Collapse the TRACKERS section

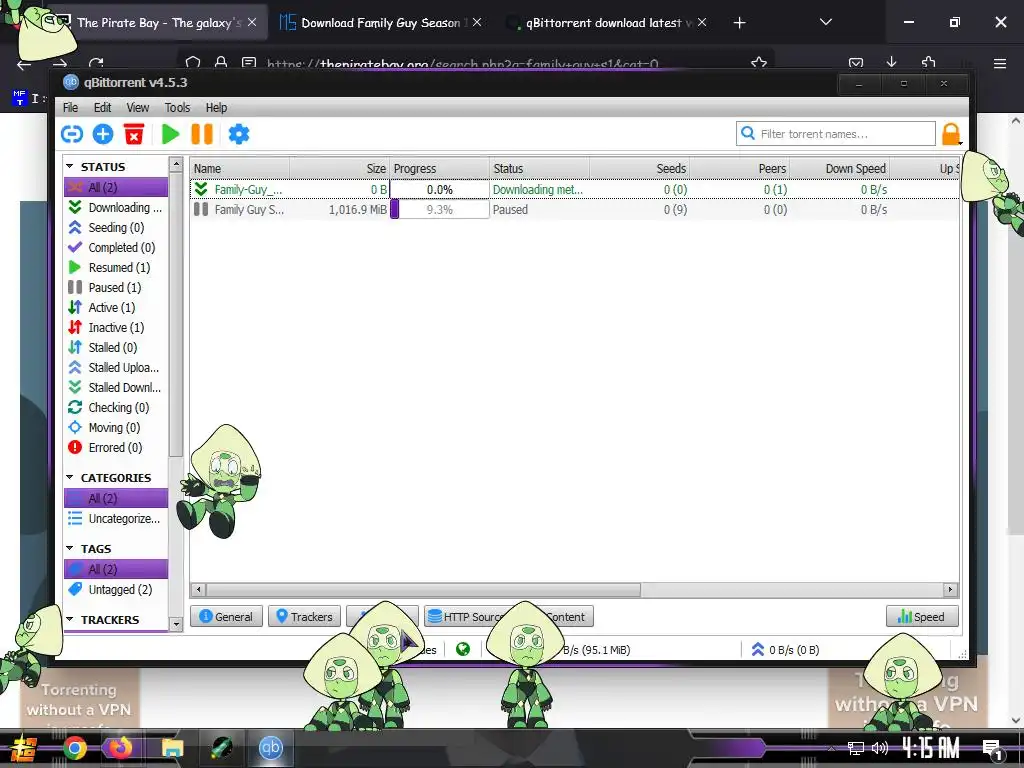70,619
